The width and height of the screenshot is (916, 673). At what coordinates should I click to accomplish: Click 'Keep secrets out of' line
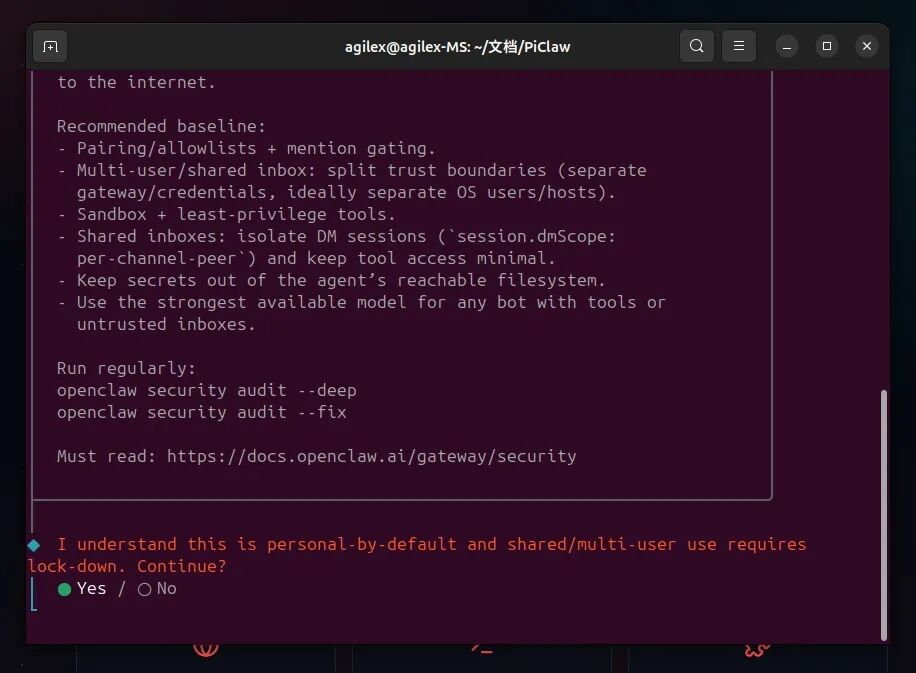[x=331, y=280]
